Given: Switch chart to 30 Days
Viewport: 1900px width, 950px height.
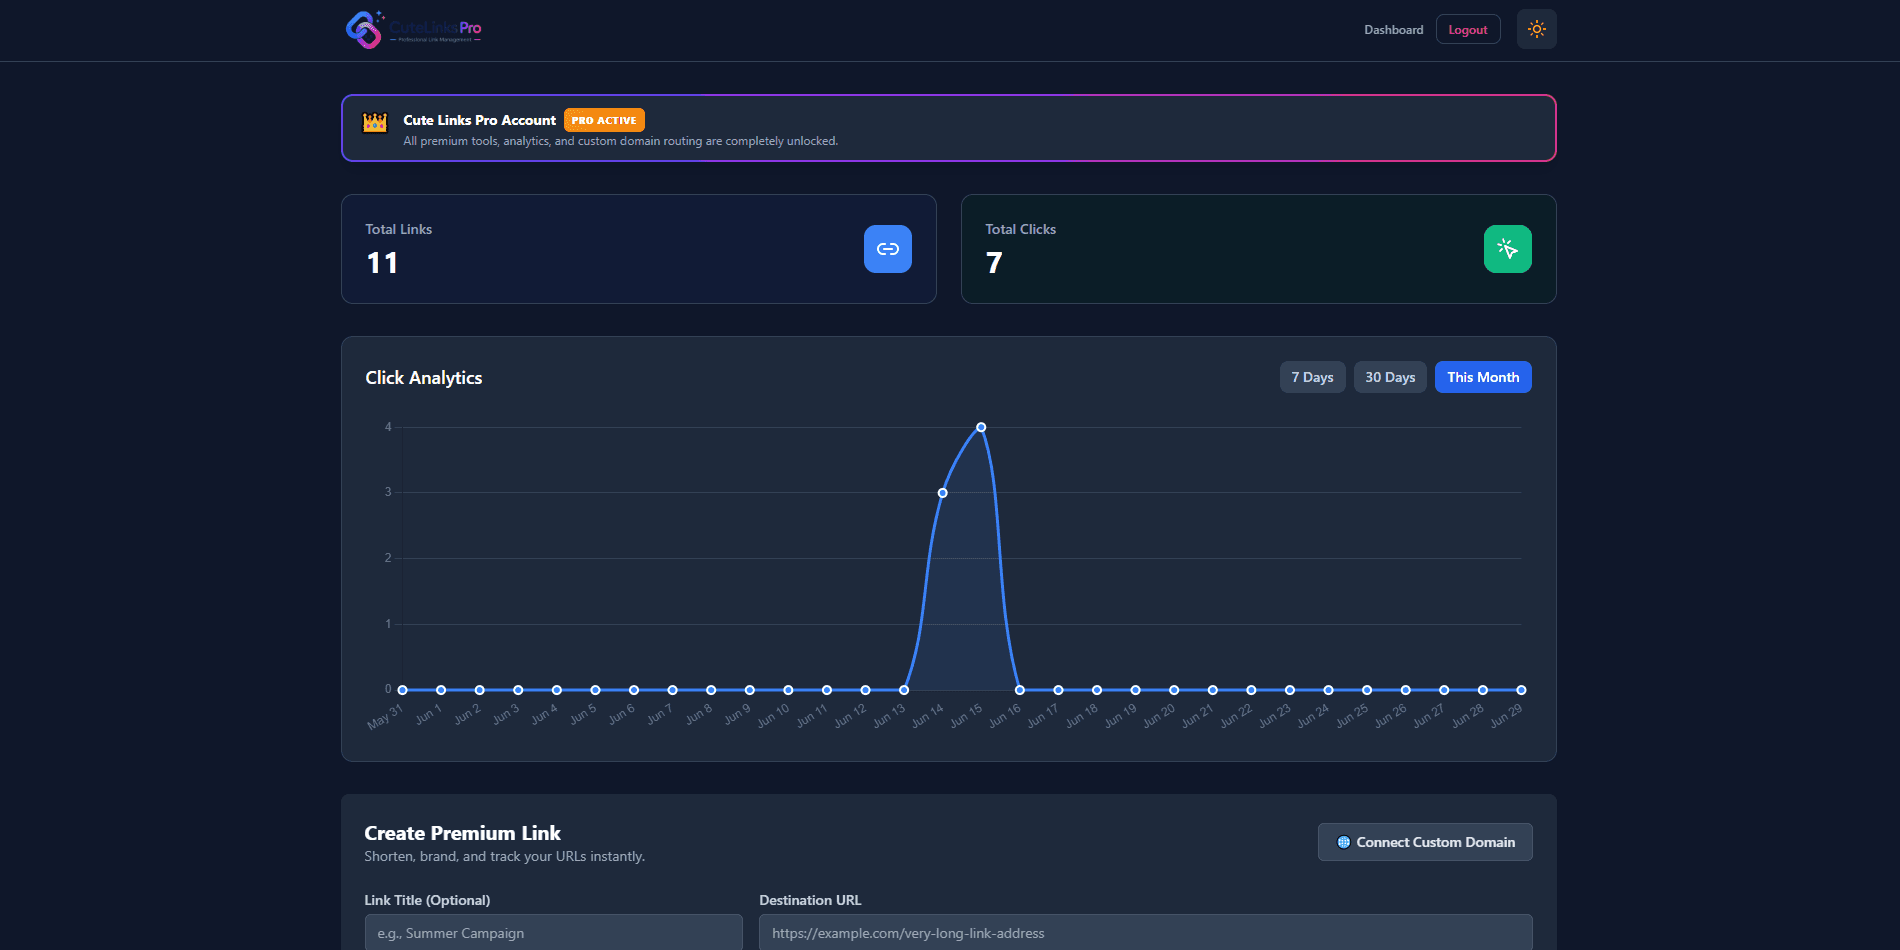Looking at the screenshot, I should point(1390,377).
